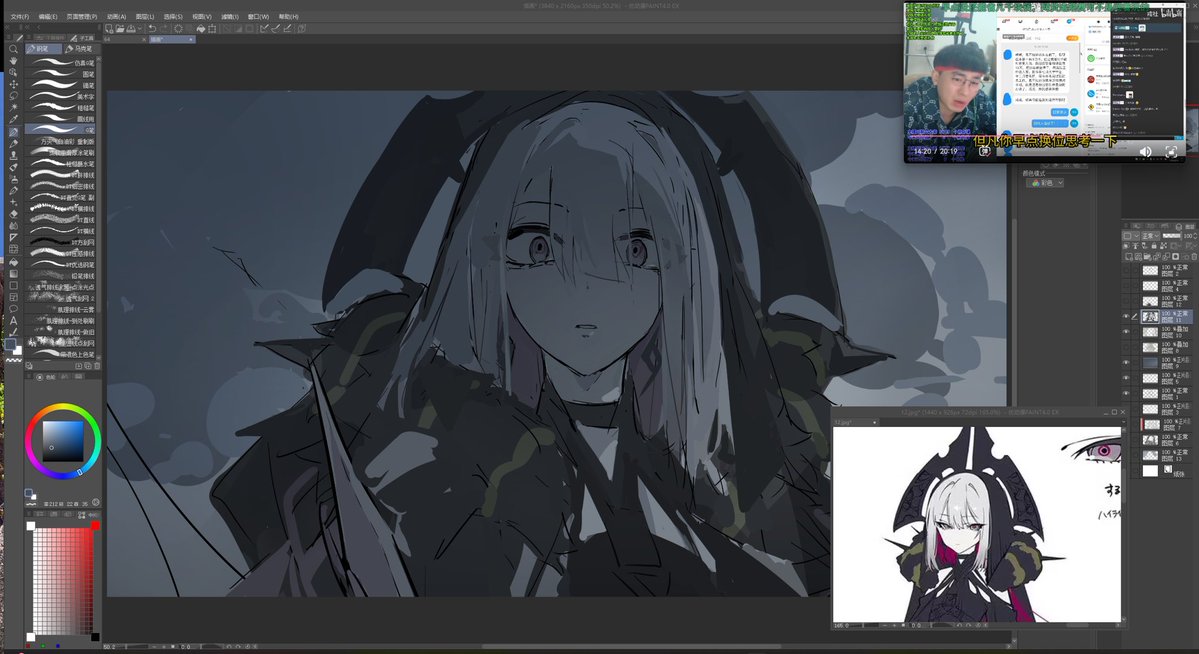Switch to 钢笔 sub tool group tab
The image size is (1199, 654).
44,48
